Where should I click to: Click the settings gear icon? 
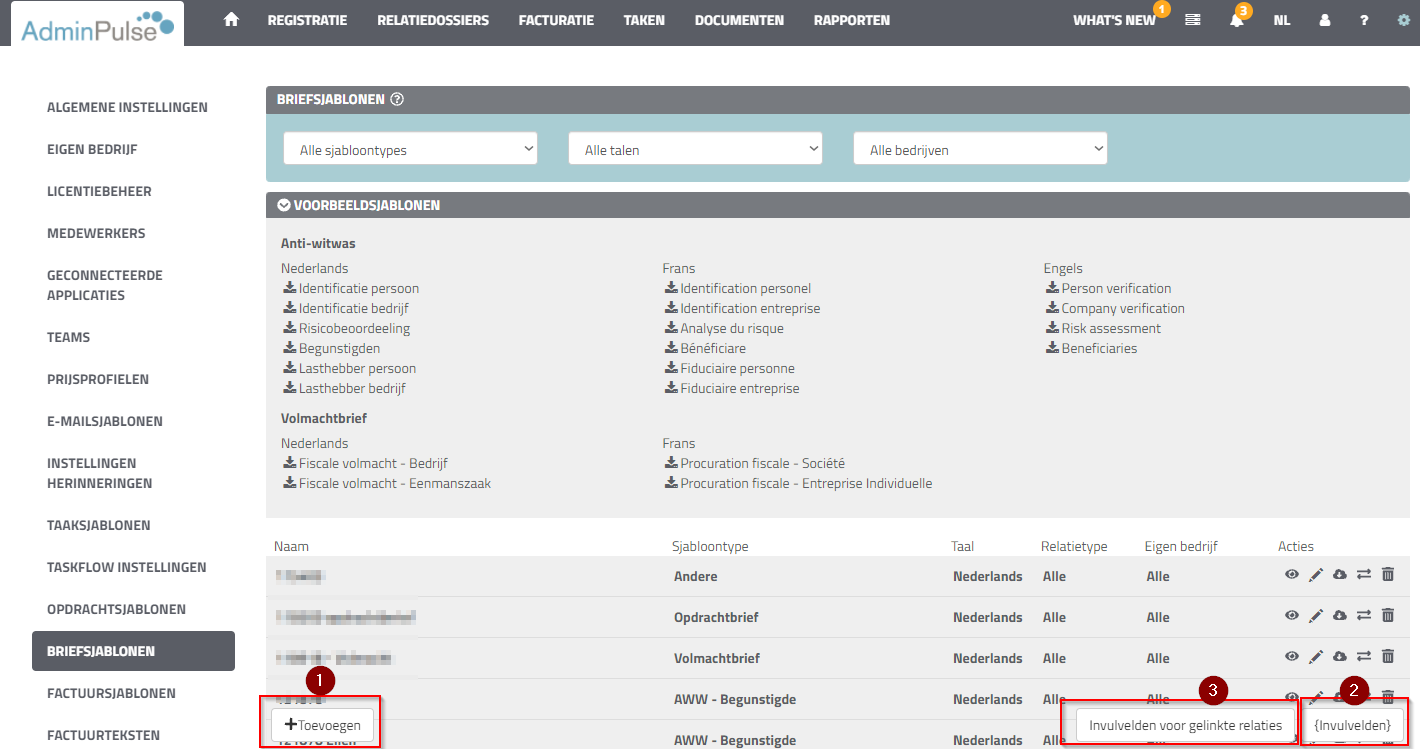click(x=1403, y=19)
